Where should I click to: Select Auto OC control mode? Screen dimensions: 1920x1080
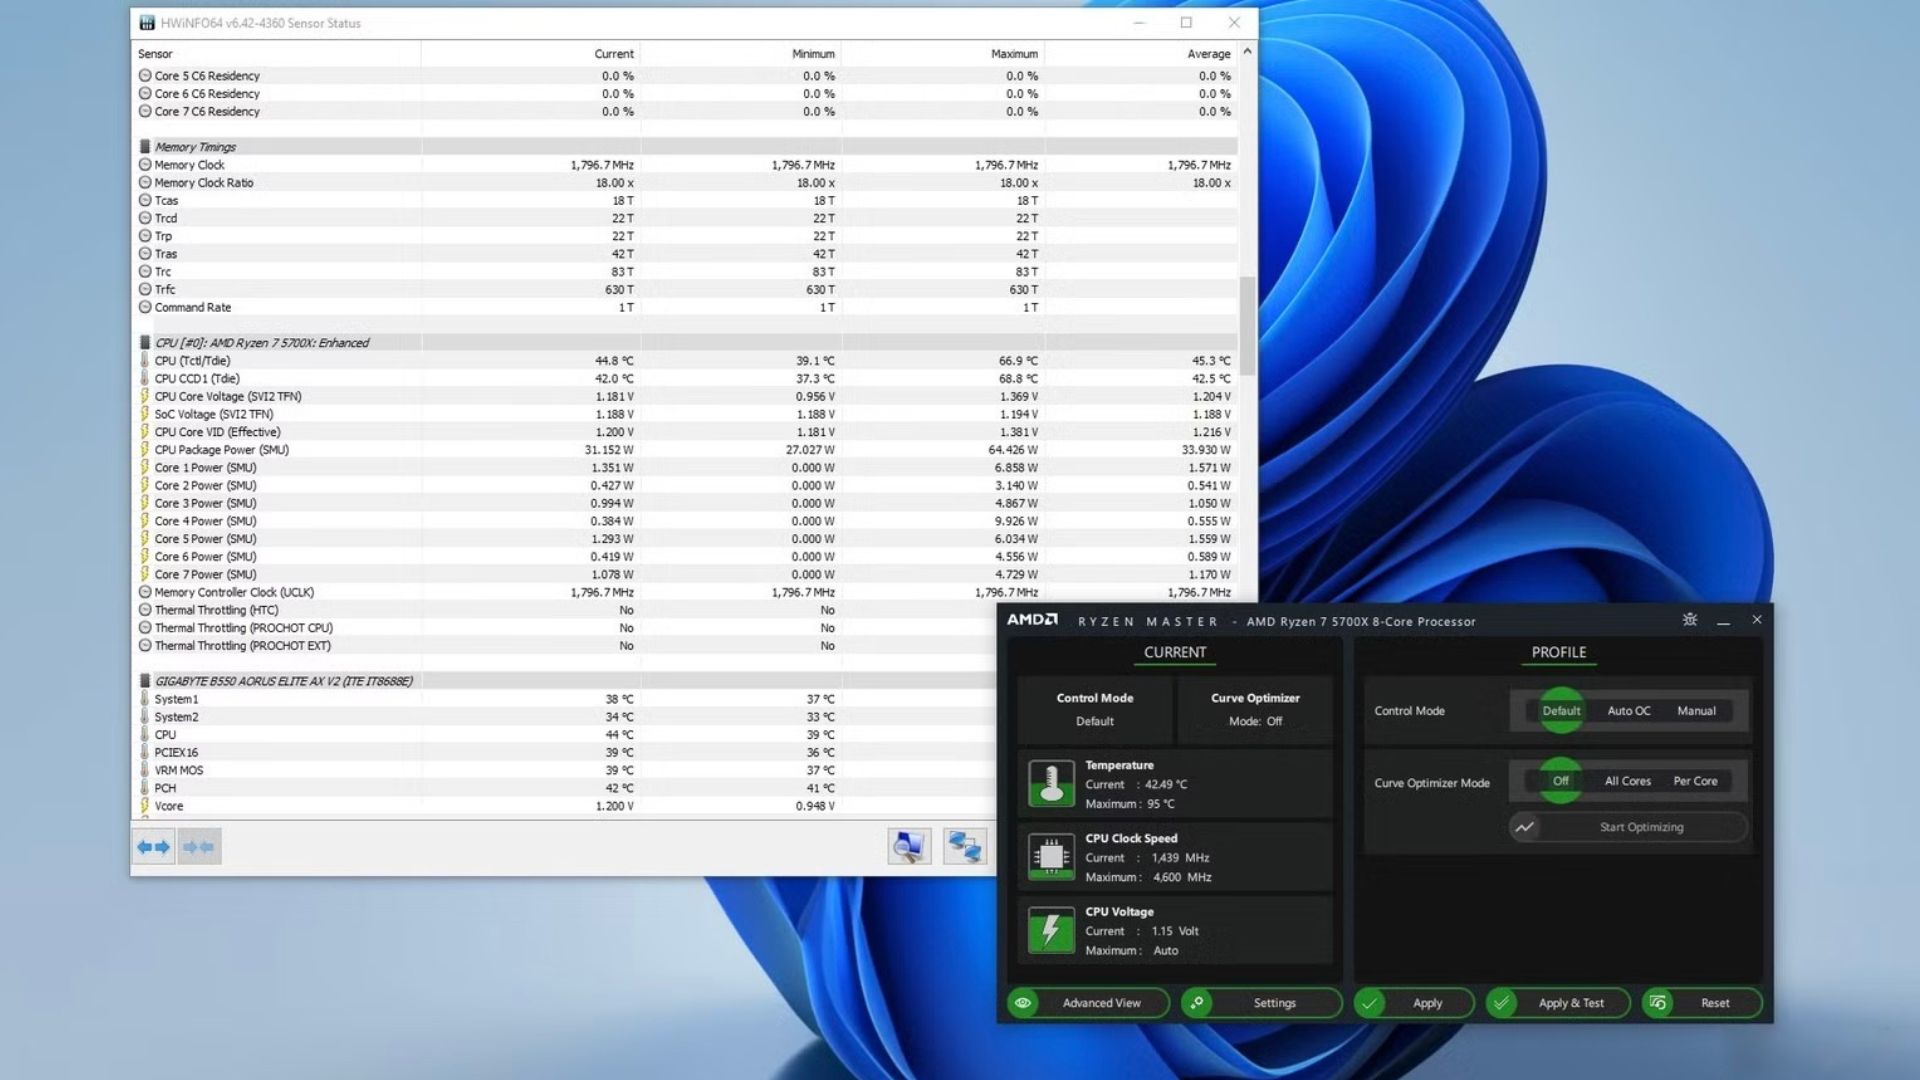(x=1628, y=711)
